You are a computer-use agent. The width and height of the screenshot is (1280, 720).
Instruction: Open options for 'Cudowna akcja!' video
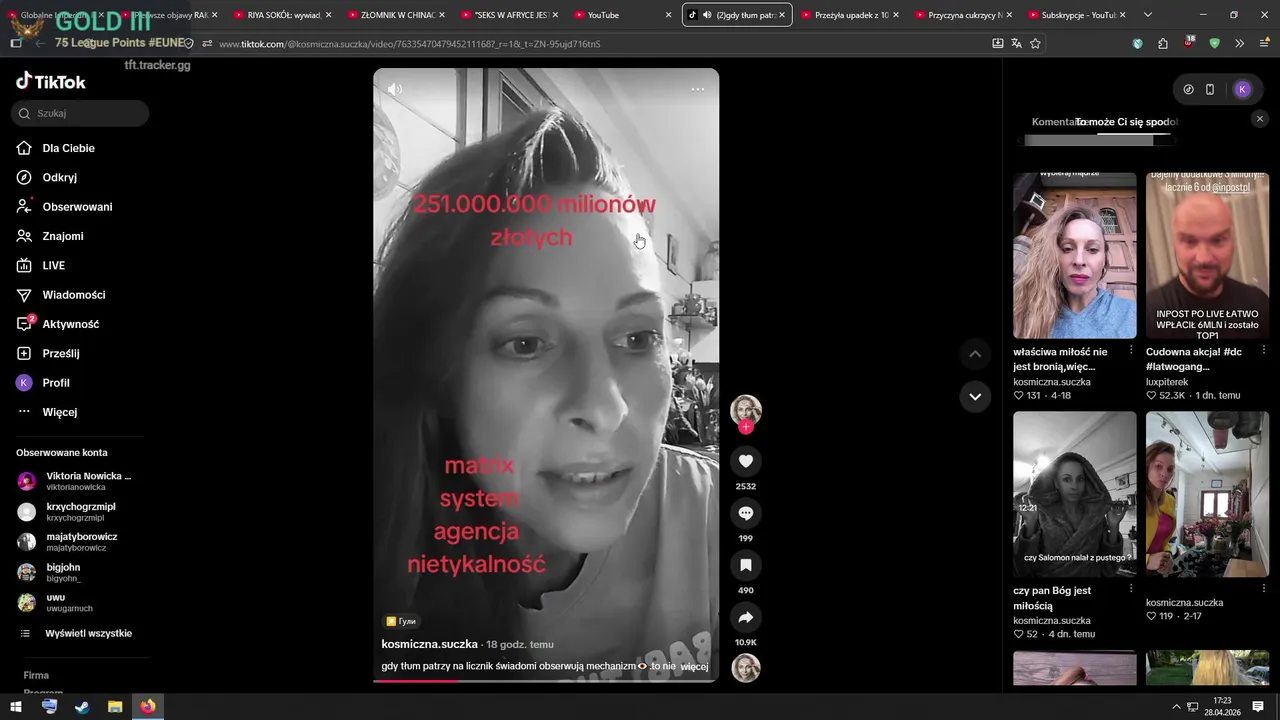(1264, 351)
